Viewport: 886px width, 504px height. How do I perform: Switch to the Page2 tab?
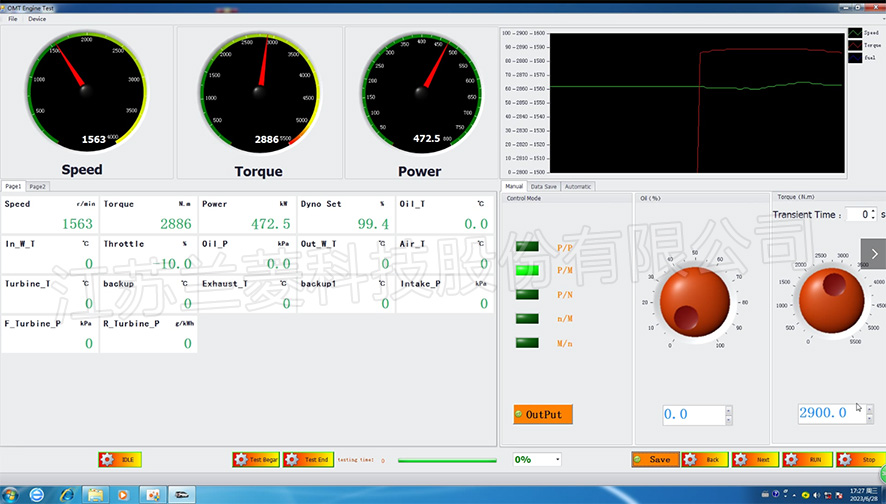point(37,186)
